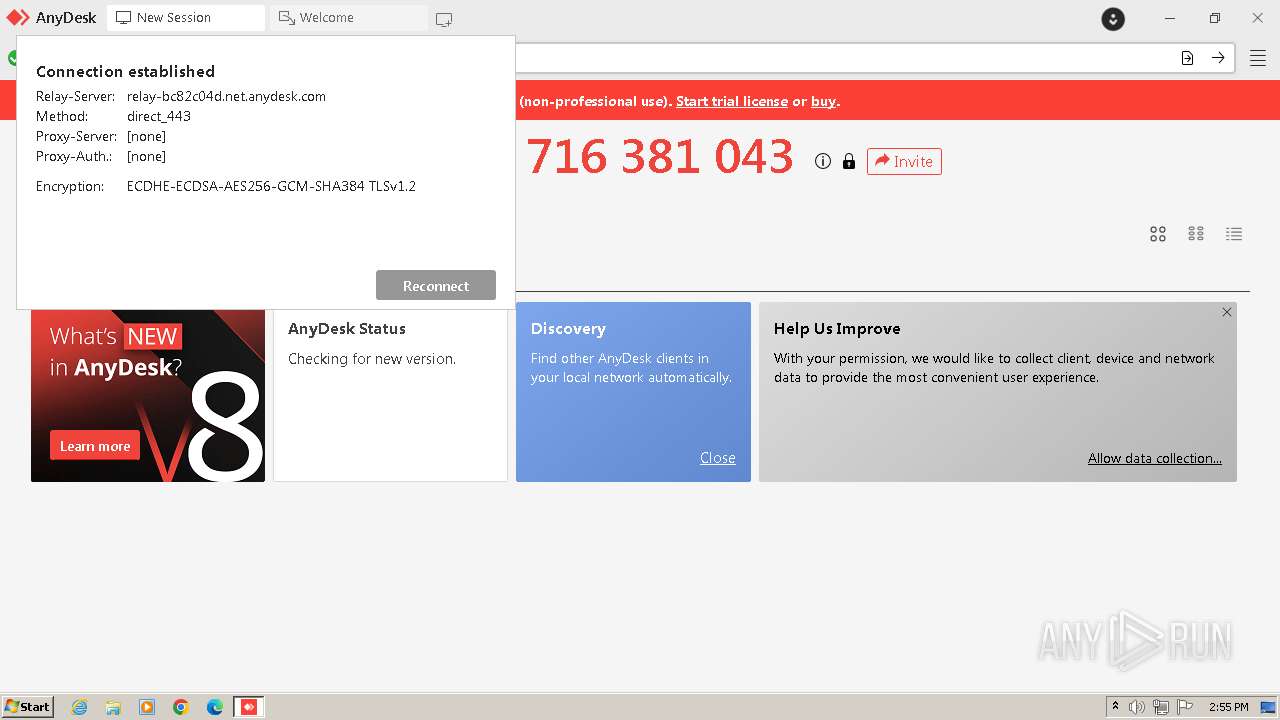Select the small tiles view icon
The width and height of the screenshot is (1280, 720).
[1196, 234]
